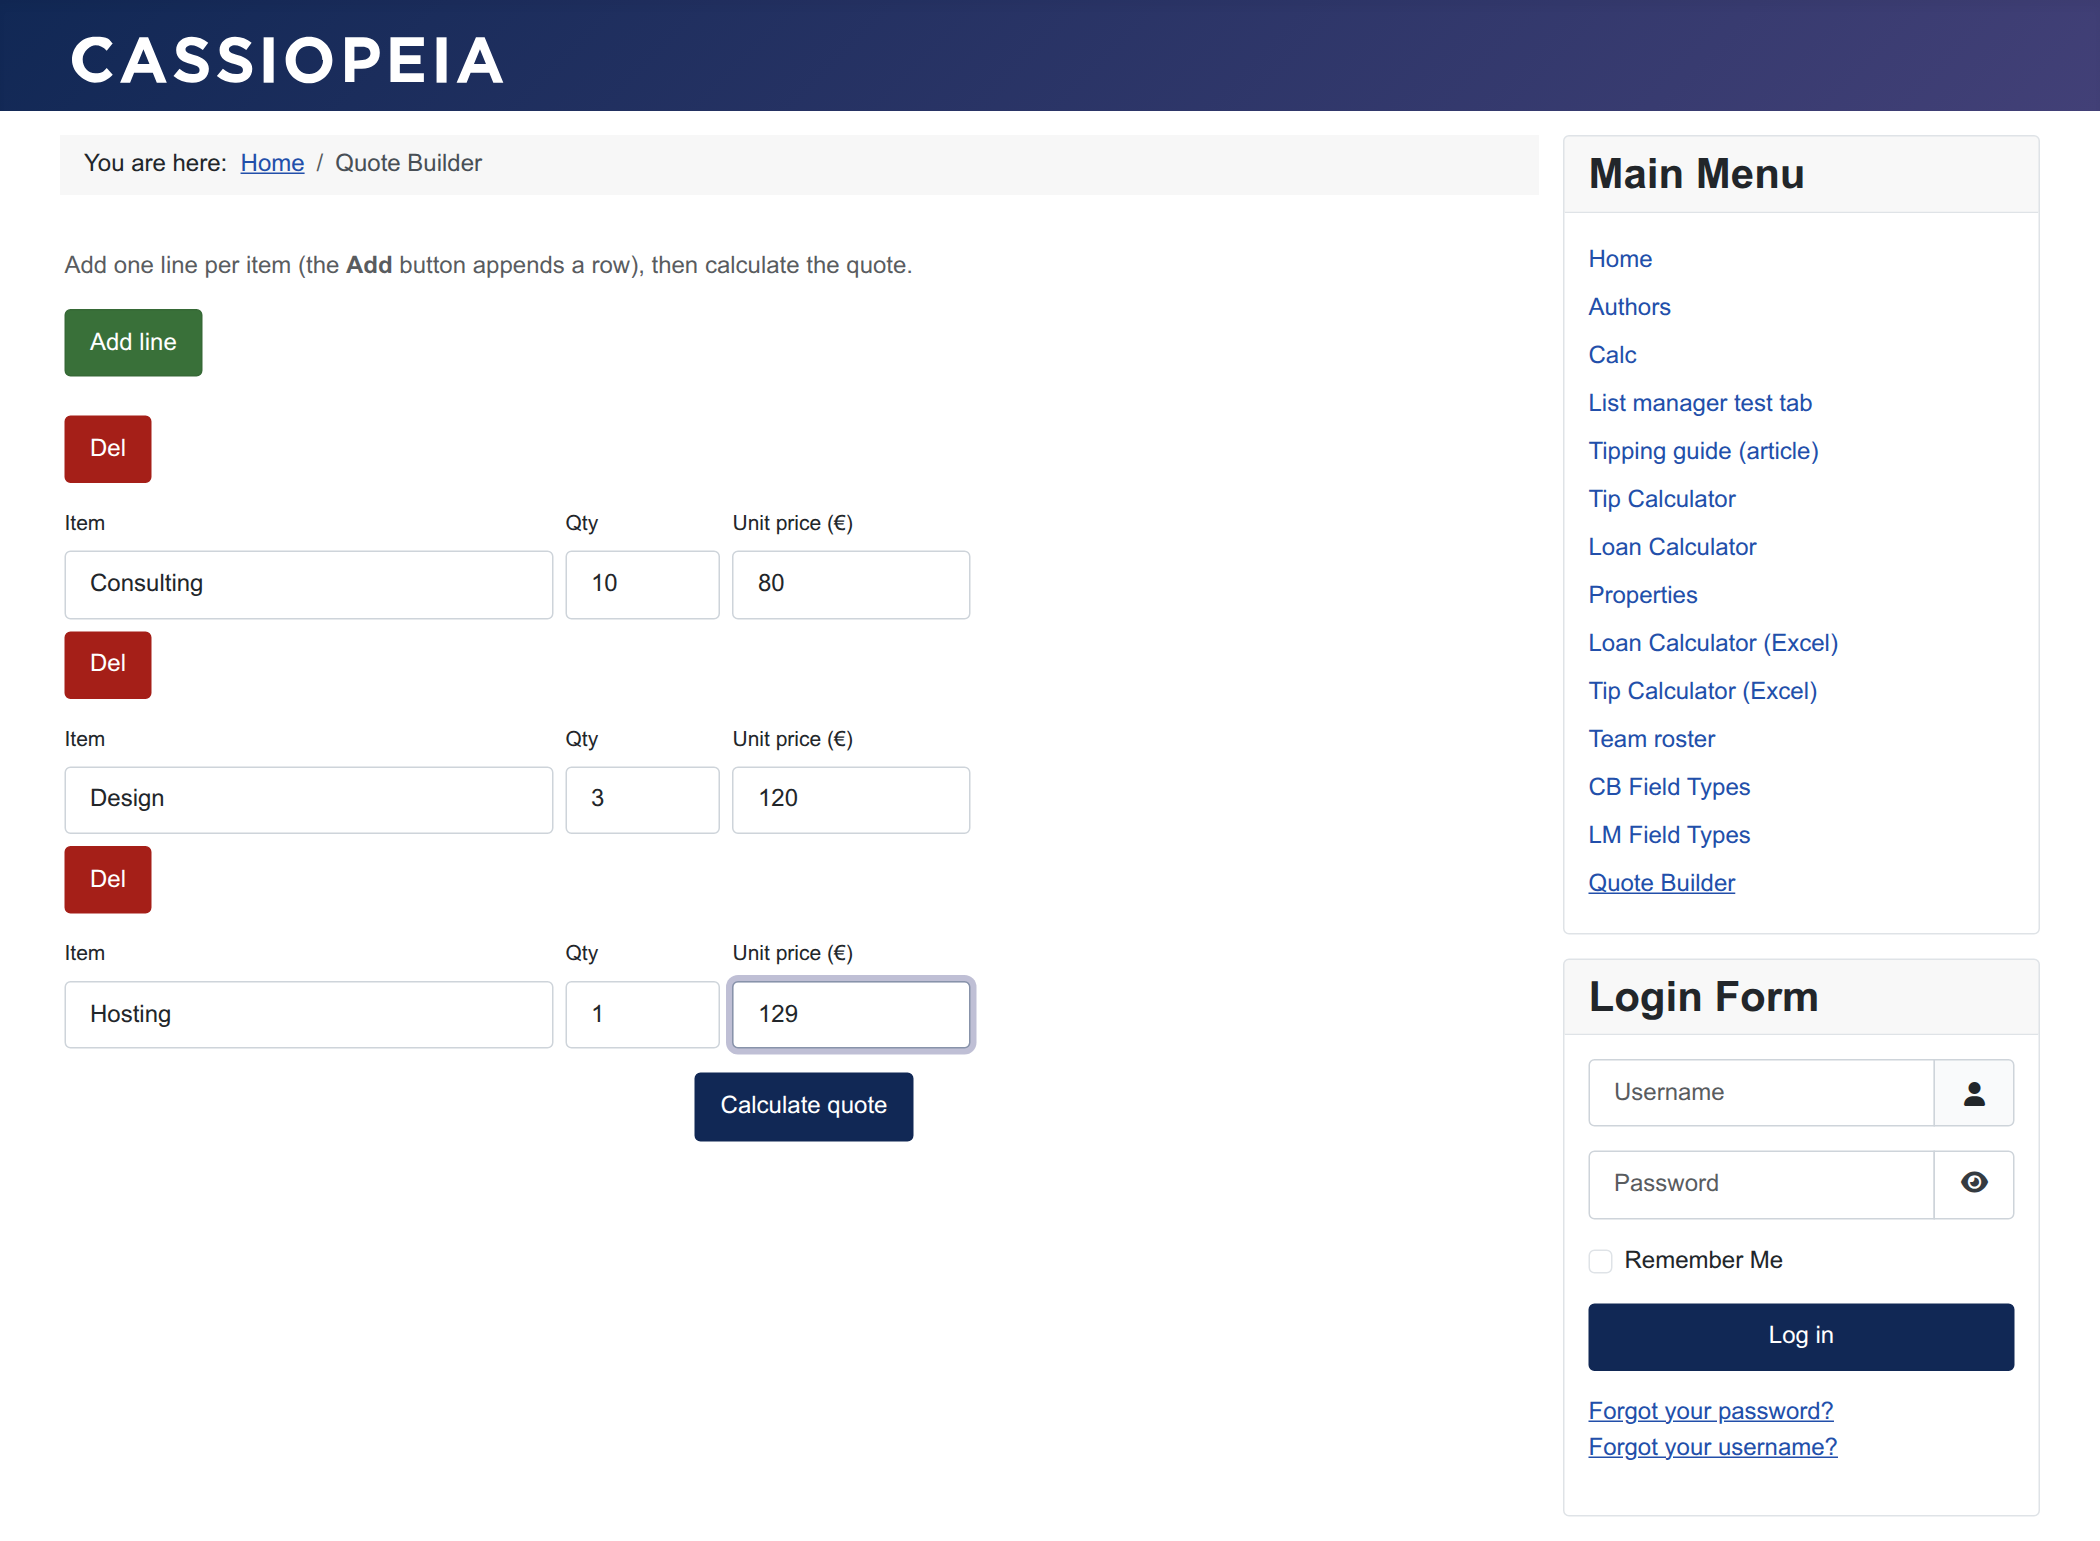Click the unit price field showing 80

coord(851,584)
